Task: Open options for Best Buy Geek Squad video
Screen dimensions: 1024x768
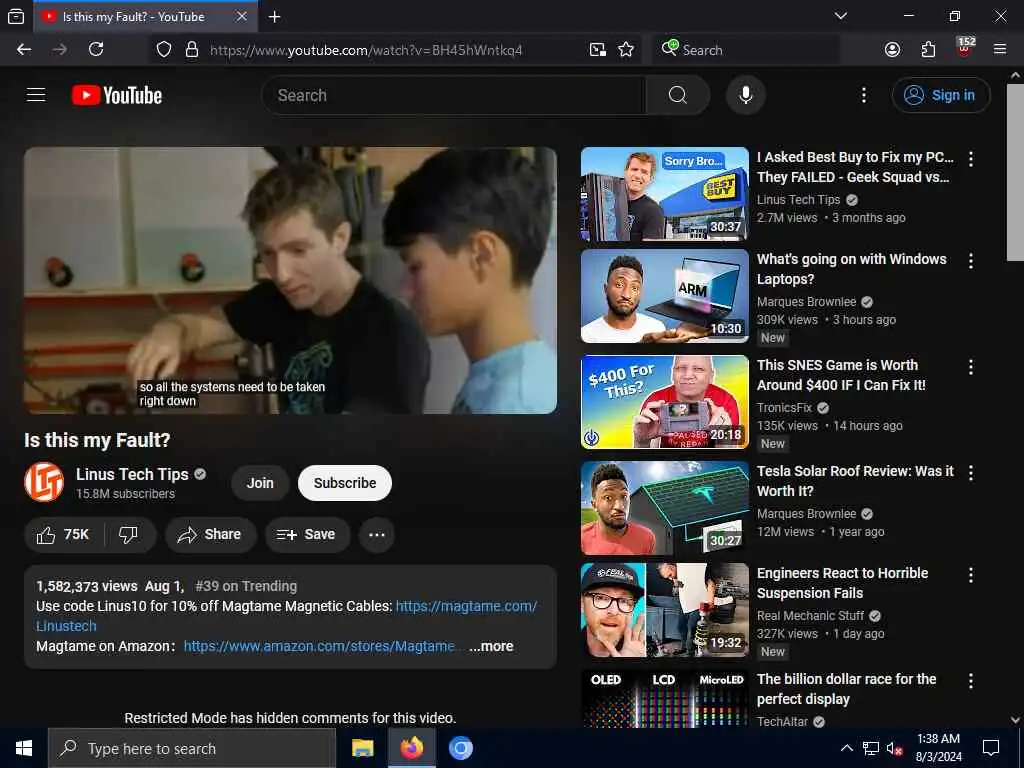Action: 971,159
